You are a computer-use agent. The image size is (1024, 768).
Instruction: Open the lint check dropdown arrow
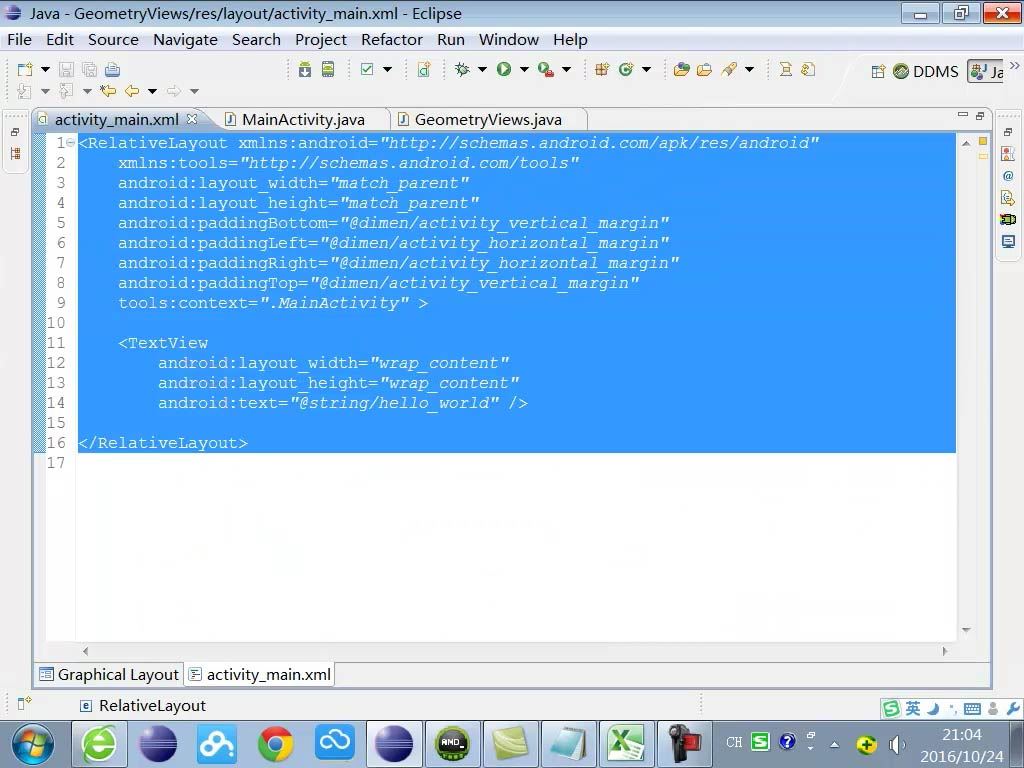387,69
